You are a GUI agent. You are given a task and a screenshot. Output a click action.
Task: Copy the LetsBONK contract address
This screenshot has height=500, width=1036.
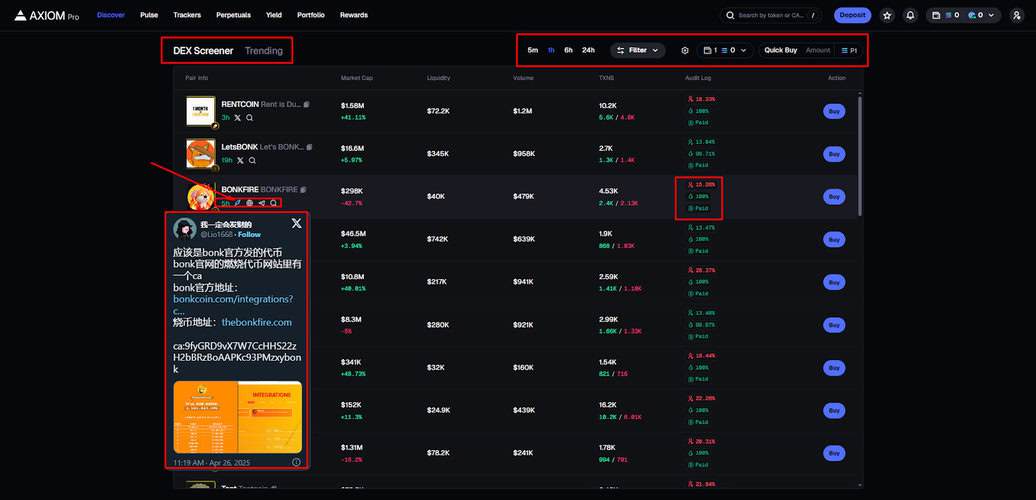(x=310, y=147)
